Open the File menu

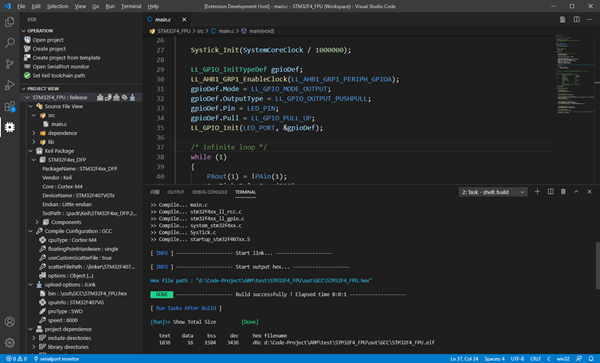[x=21, y=6]
